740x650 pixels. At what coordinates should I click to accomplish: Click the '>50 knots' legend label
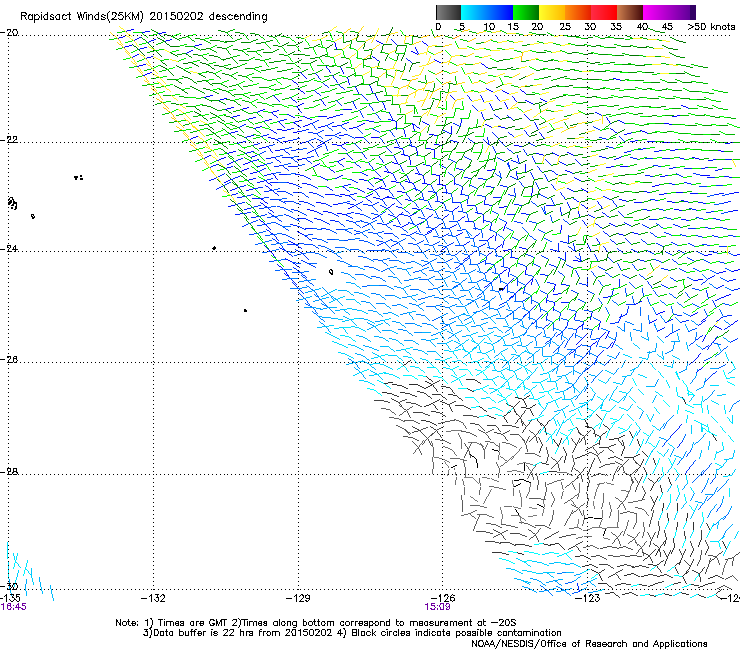(x=711, y=26)
